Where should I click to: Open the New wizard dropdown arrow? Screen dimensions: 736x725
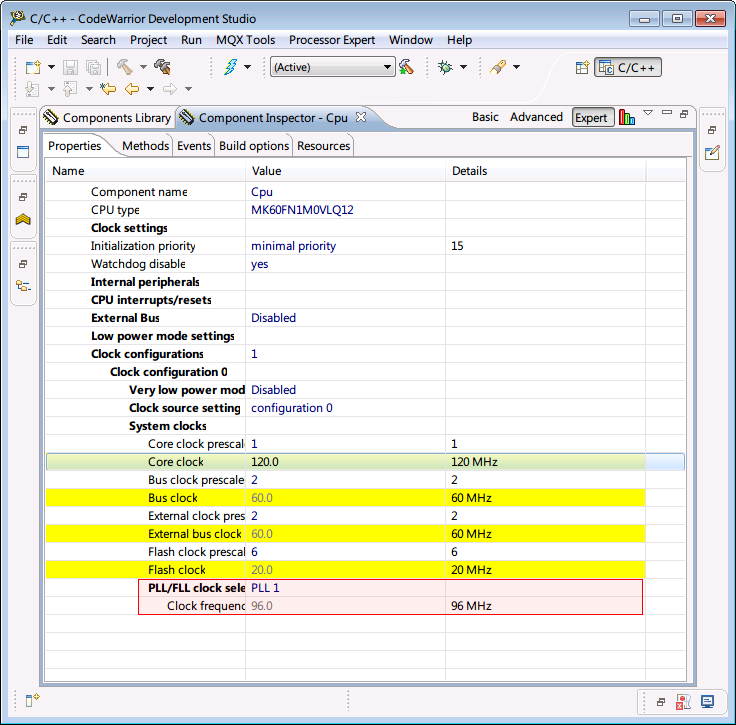tap(52, 67)
